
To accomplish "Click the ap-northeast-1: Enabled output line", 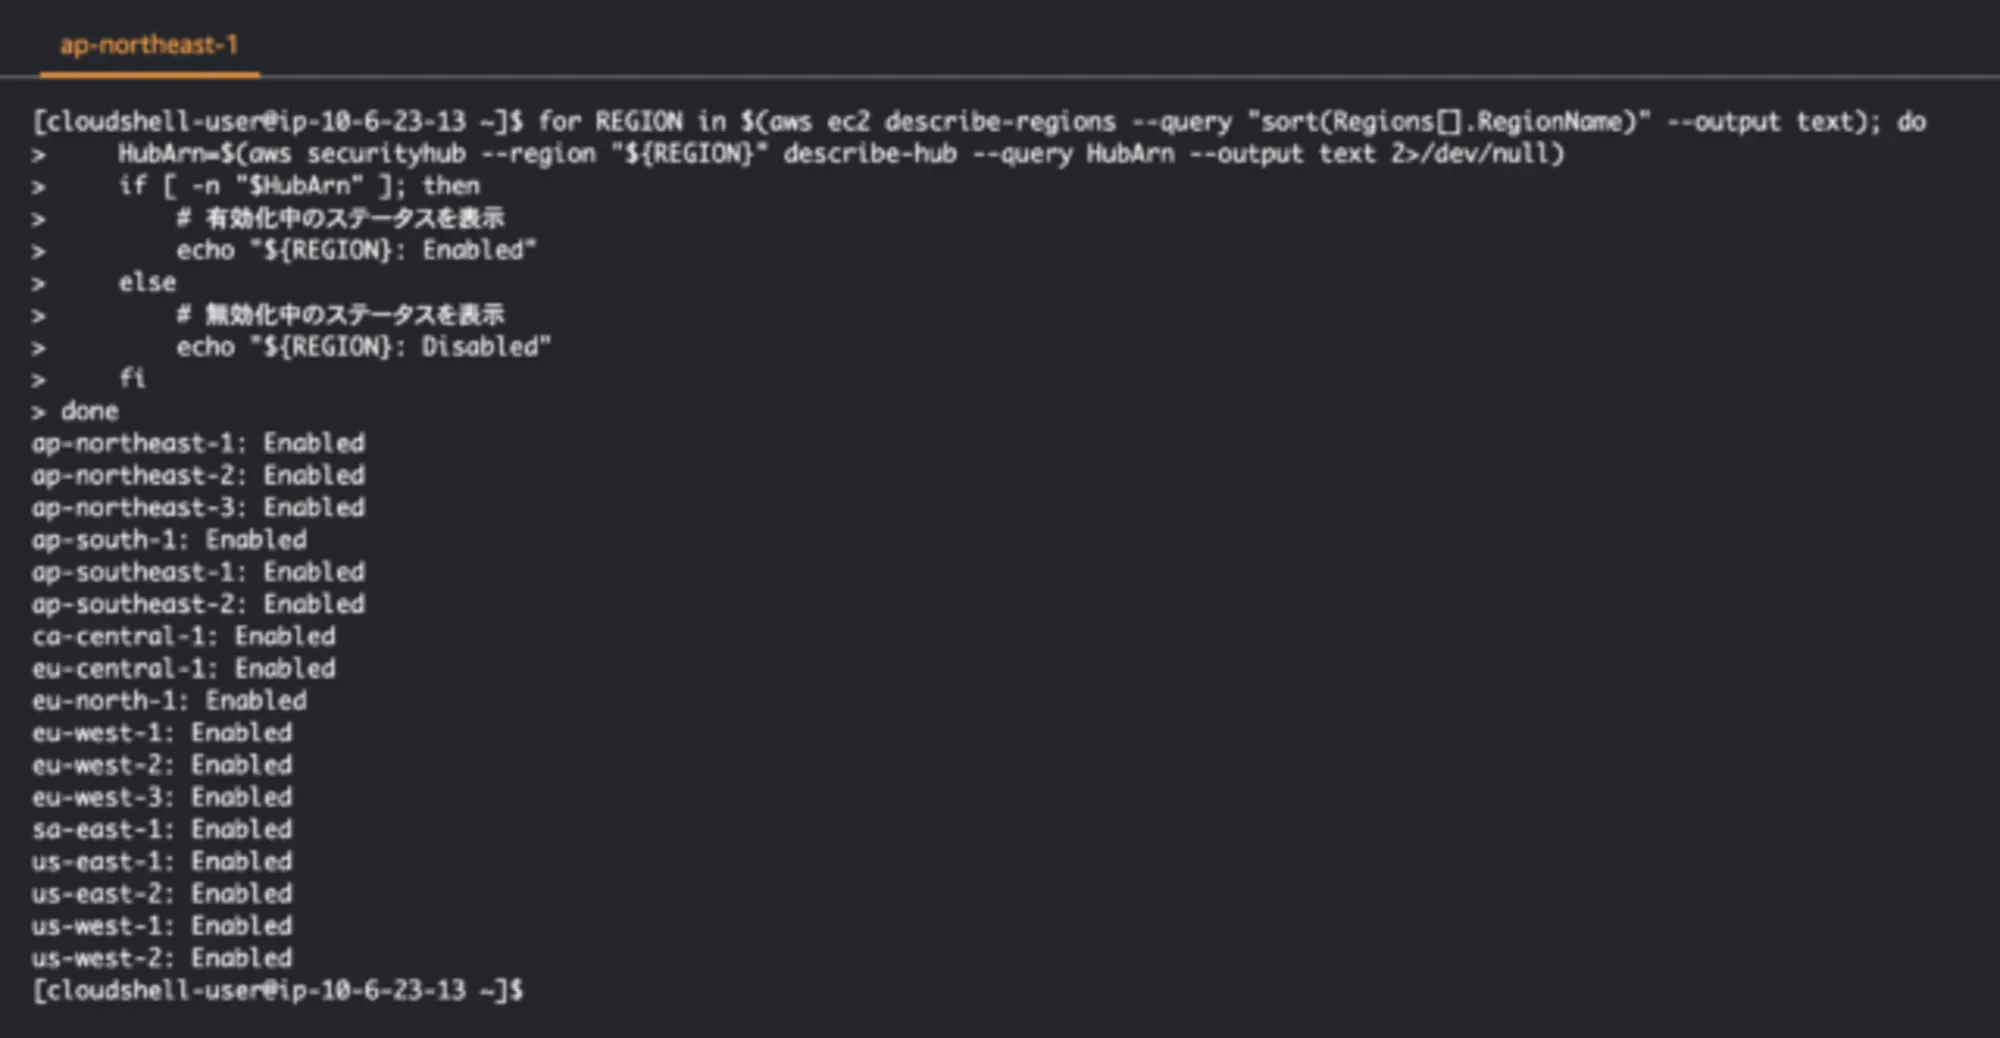I will [198, 443].
